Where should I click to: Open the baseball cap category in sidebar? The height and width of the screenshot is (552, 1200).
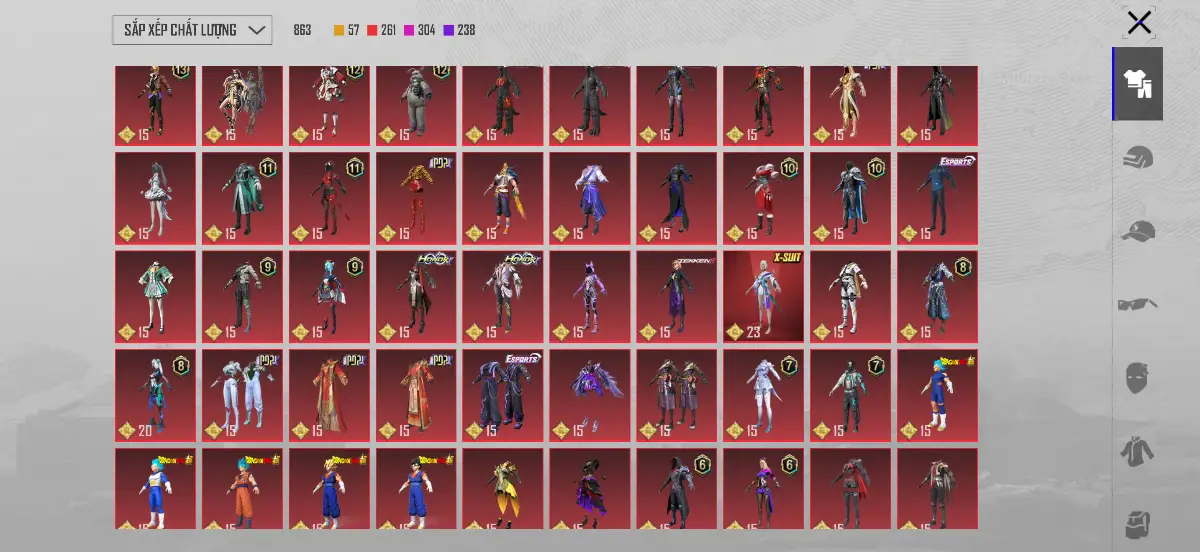(1138, 231)
